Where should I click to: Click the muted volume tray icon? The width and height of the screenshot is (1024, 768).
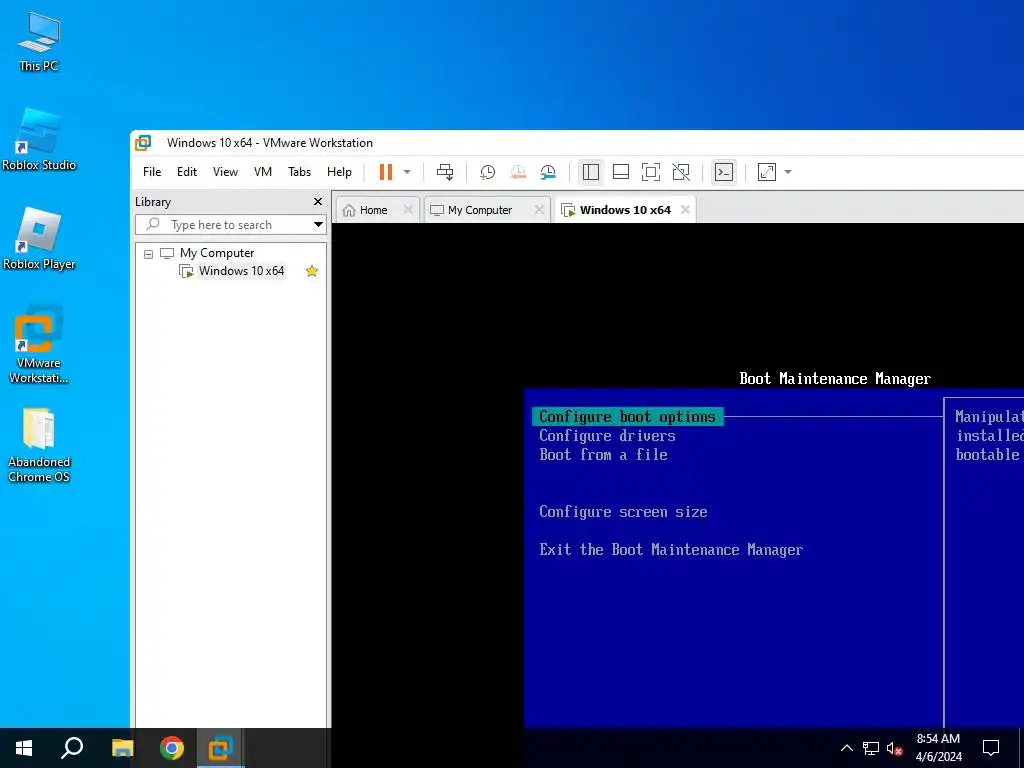coord(895,748)
